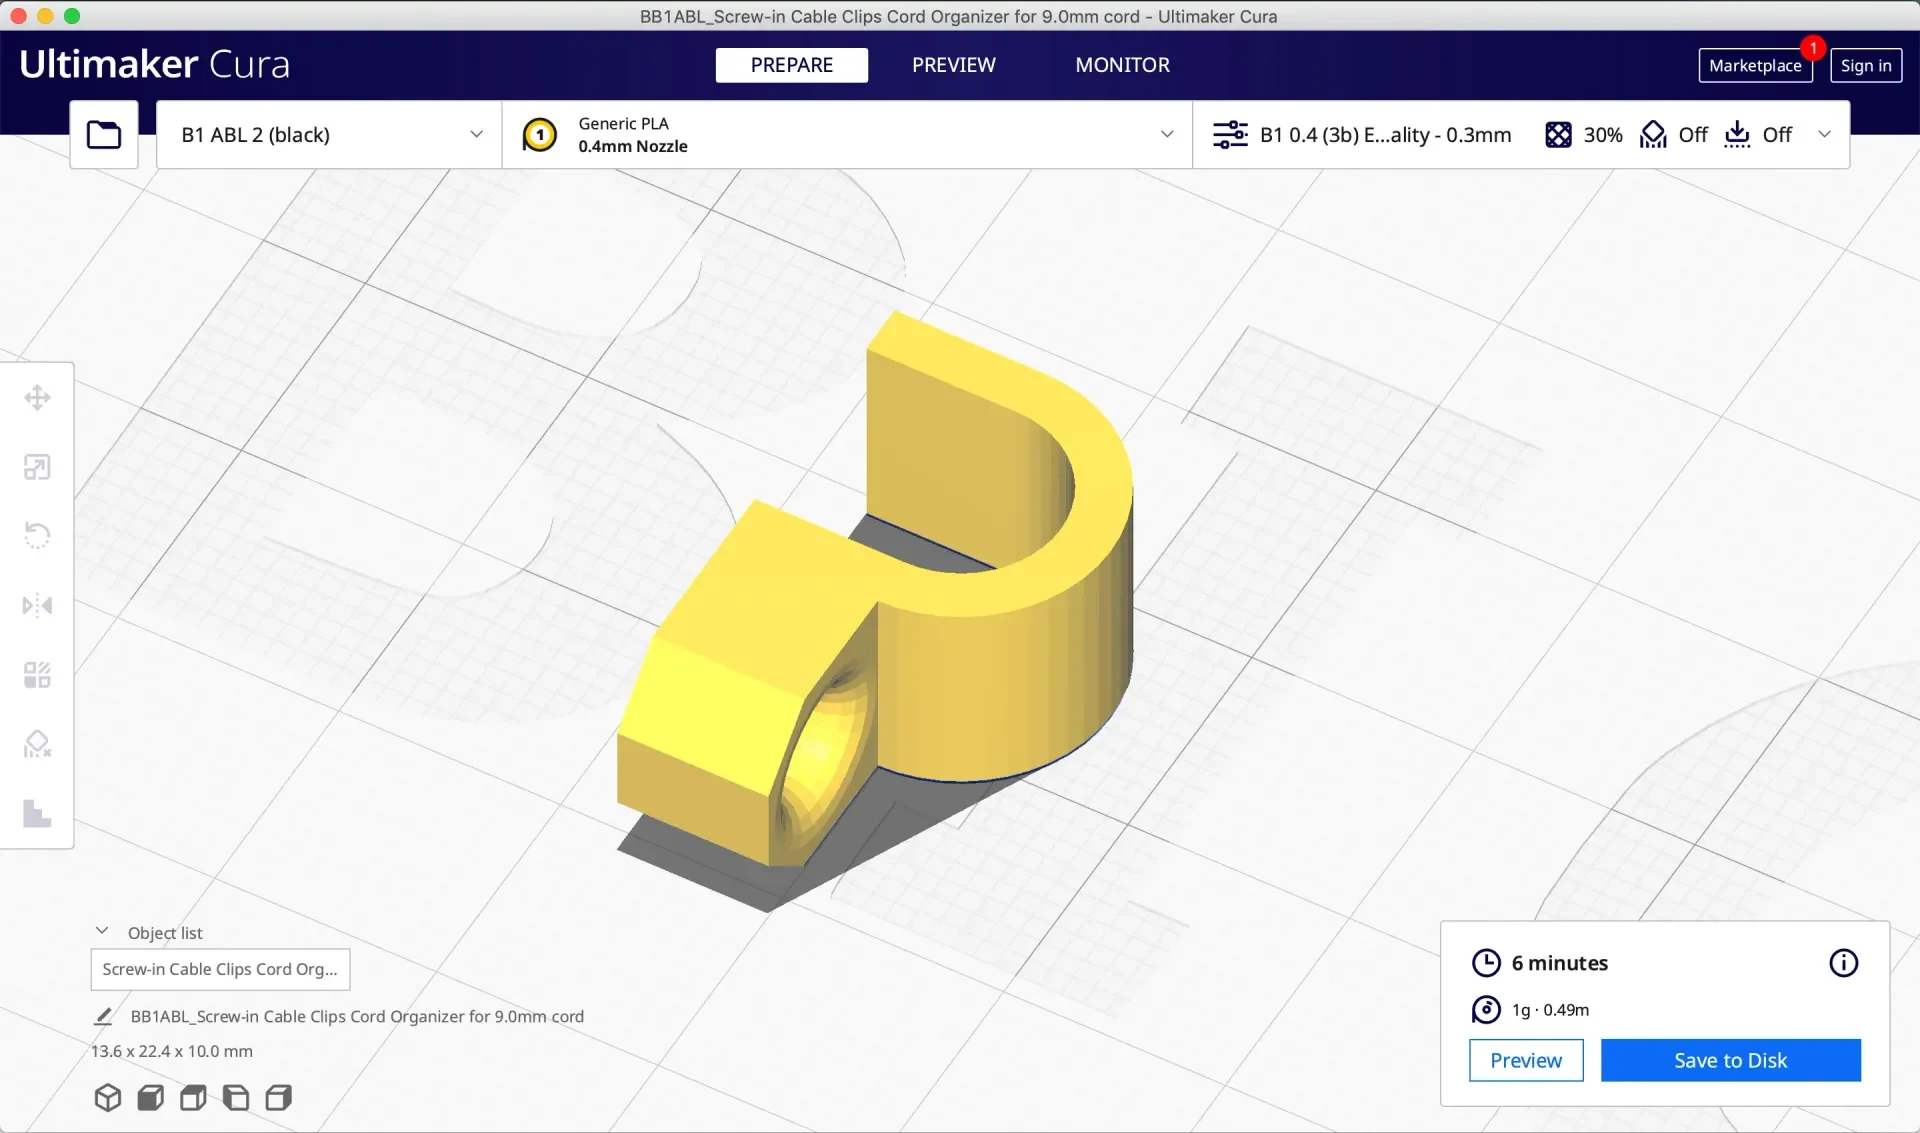Click Save to Disk
Screen dimensions: 1920x1133
pyautogui.click(x=1731, y=1061)
